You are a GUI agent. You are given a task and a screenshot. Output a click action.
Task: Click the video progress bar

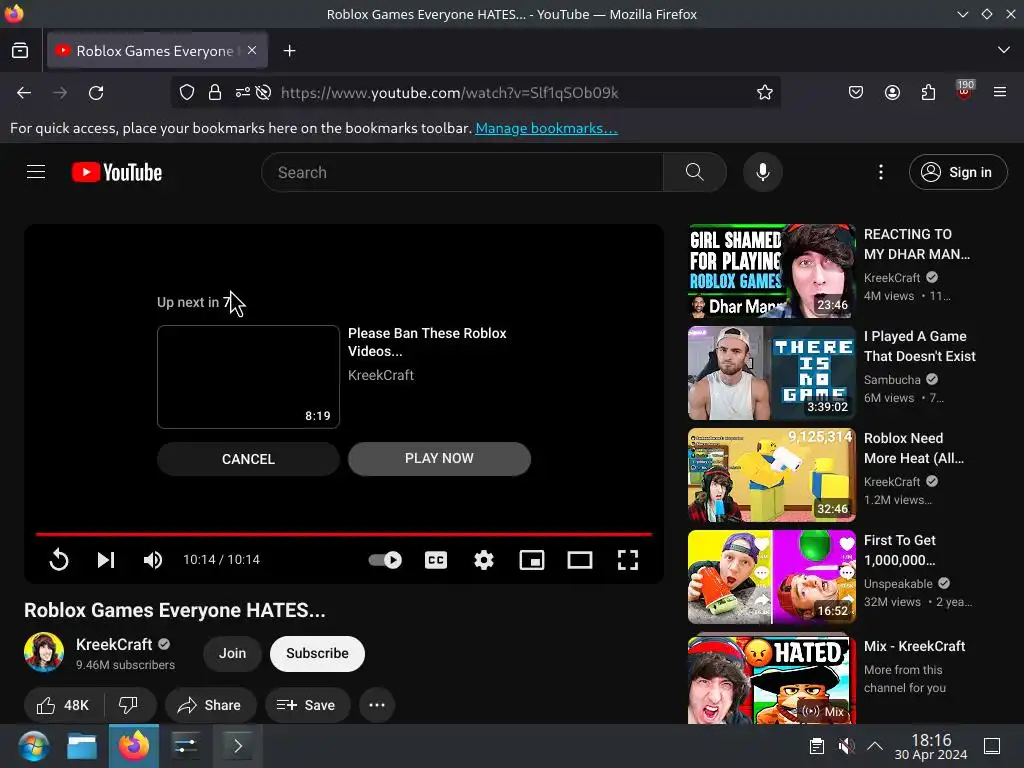[x=344, y=534]
